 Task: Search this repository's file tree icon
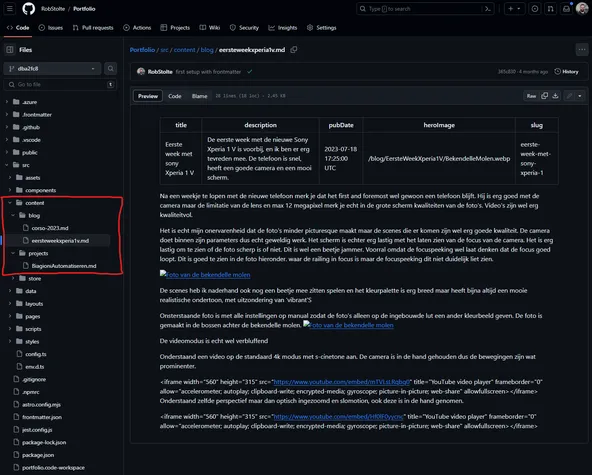coord(111,68)
